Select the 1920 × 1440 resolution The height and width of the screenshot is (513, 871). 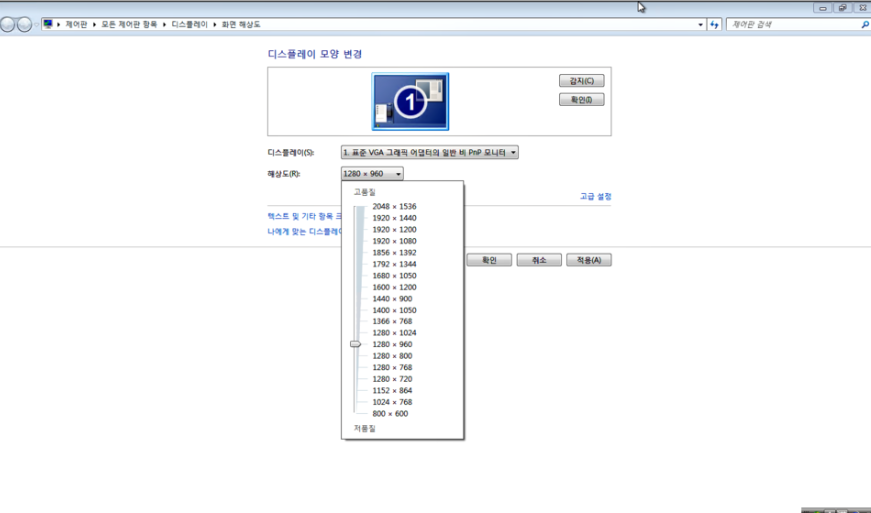coord(394,218)
